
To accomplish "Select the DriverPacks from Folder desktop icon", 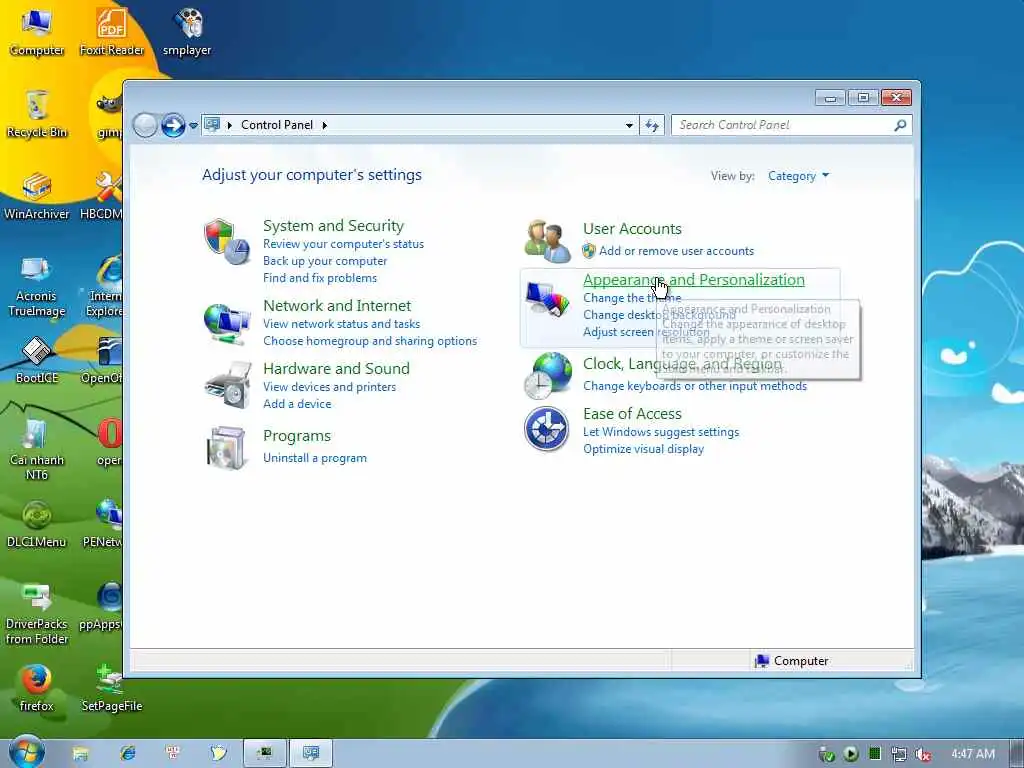I will [37, 614].
